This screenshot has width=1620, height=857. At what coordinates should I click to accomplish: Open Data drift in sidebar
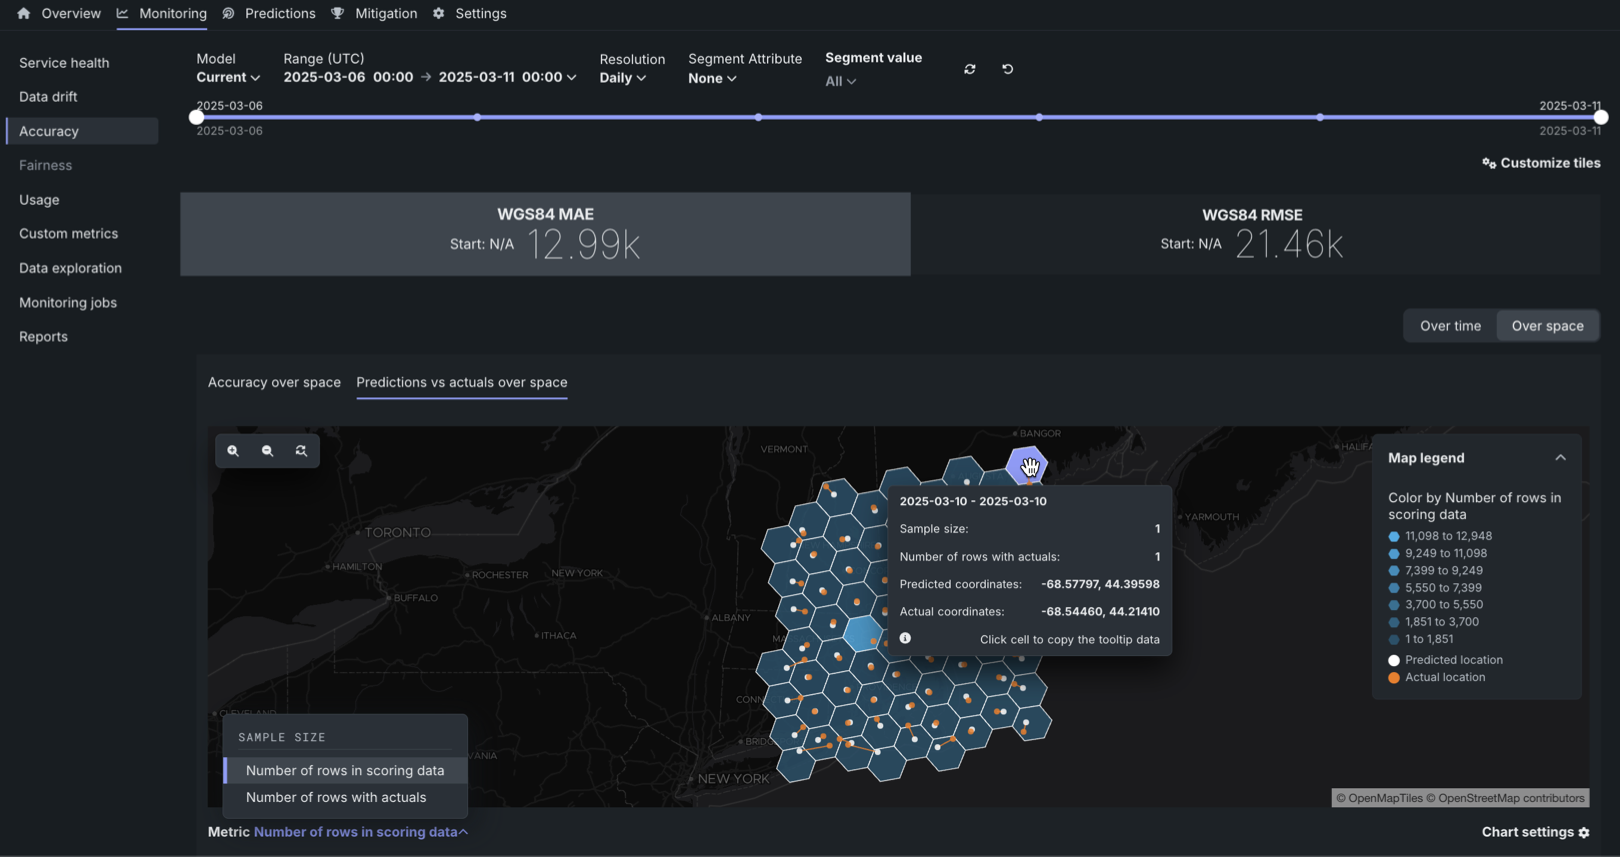tap(48, 97)
